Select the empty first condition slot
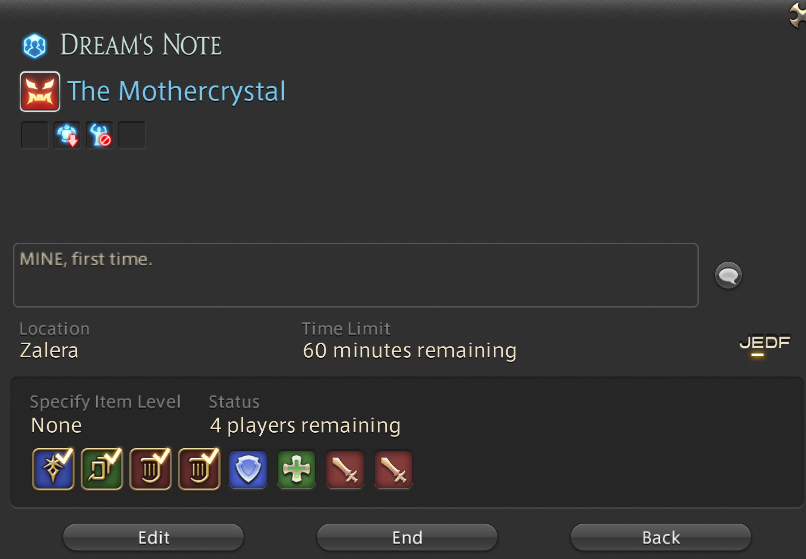806x559 pixels. tap(34, 135)
